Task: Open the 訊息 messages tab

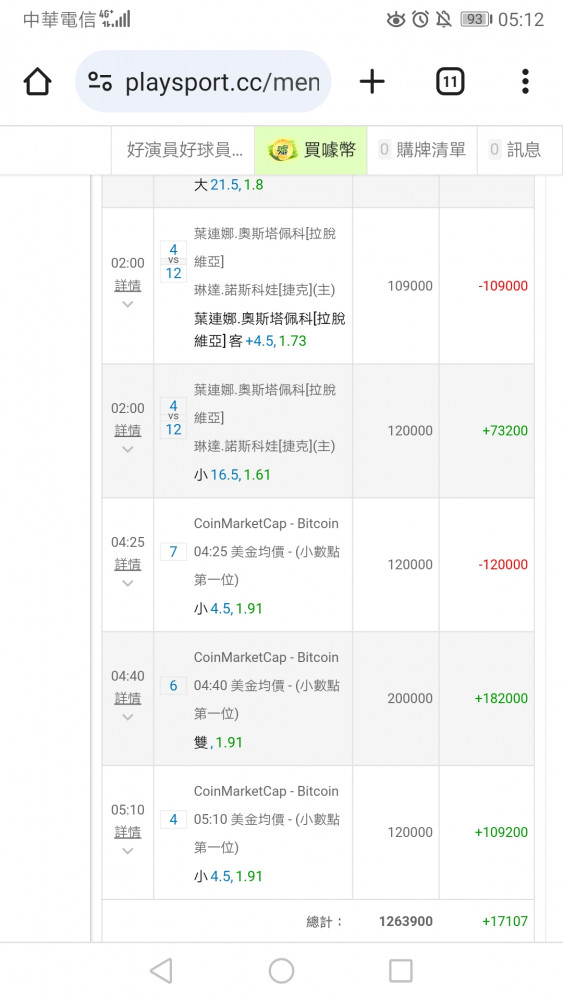Action: (515, 150)
